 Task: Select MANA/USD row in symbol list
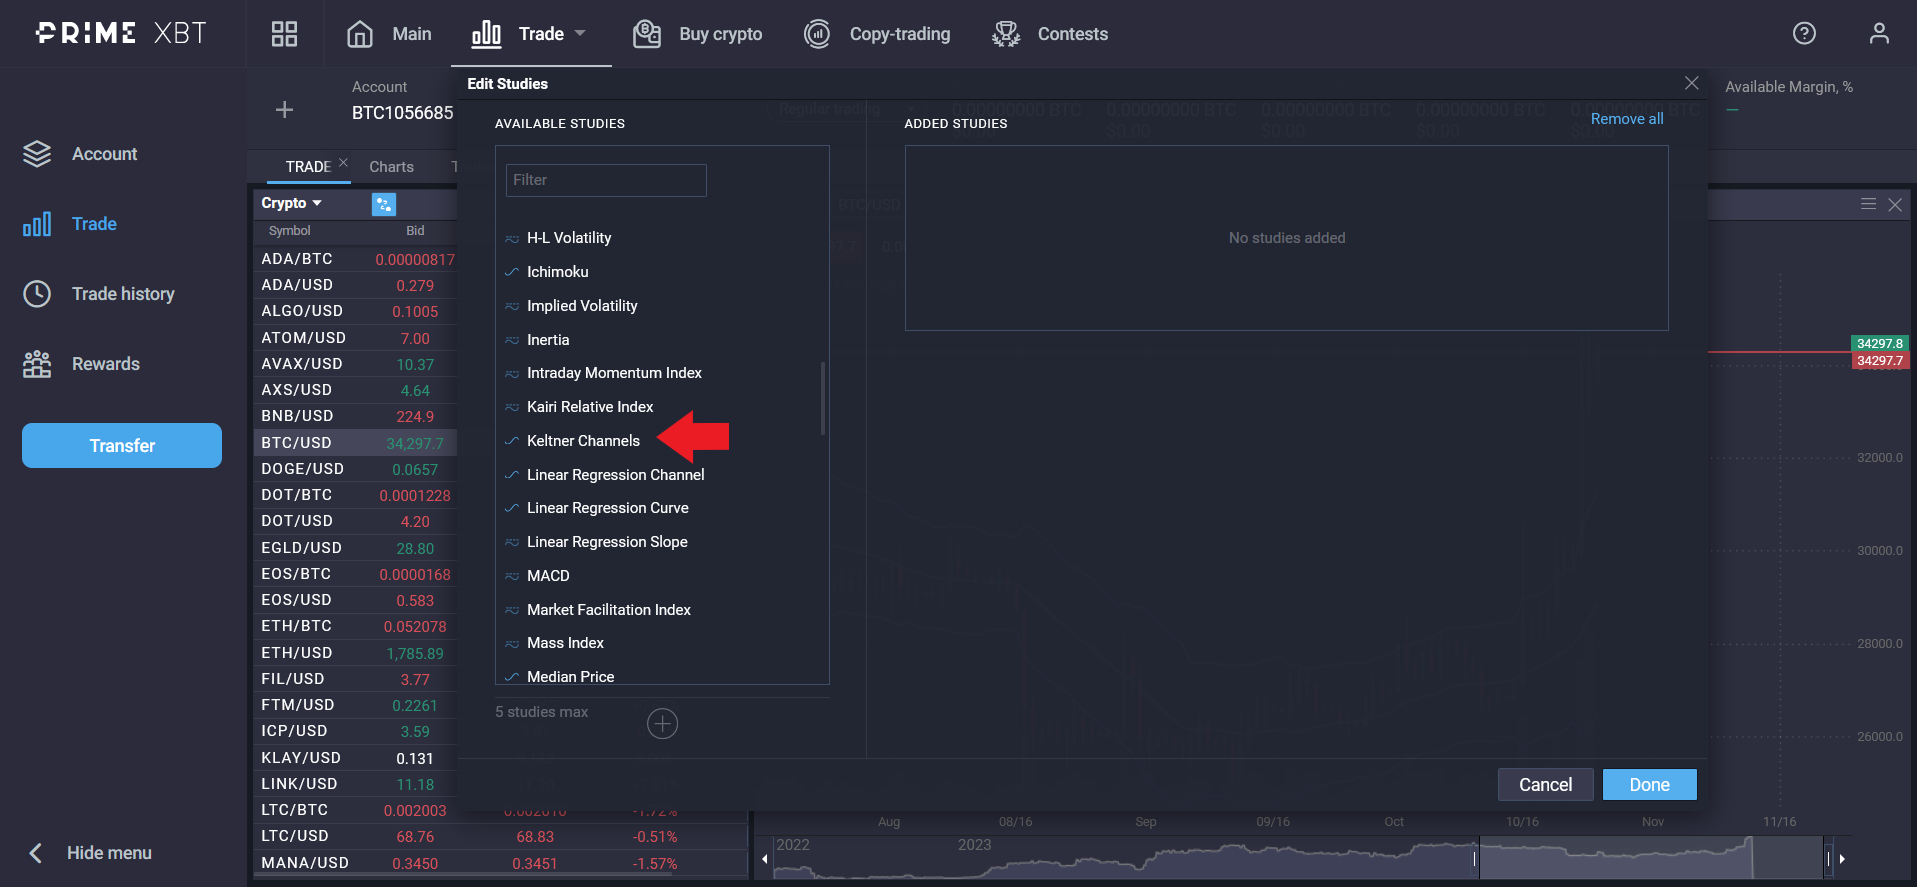[500, 863]
